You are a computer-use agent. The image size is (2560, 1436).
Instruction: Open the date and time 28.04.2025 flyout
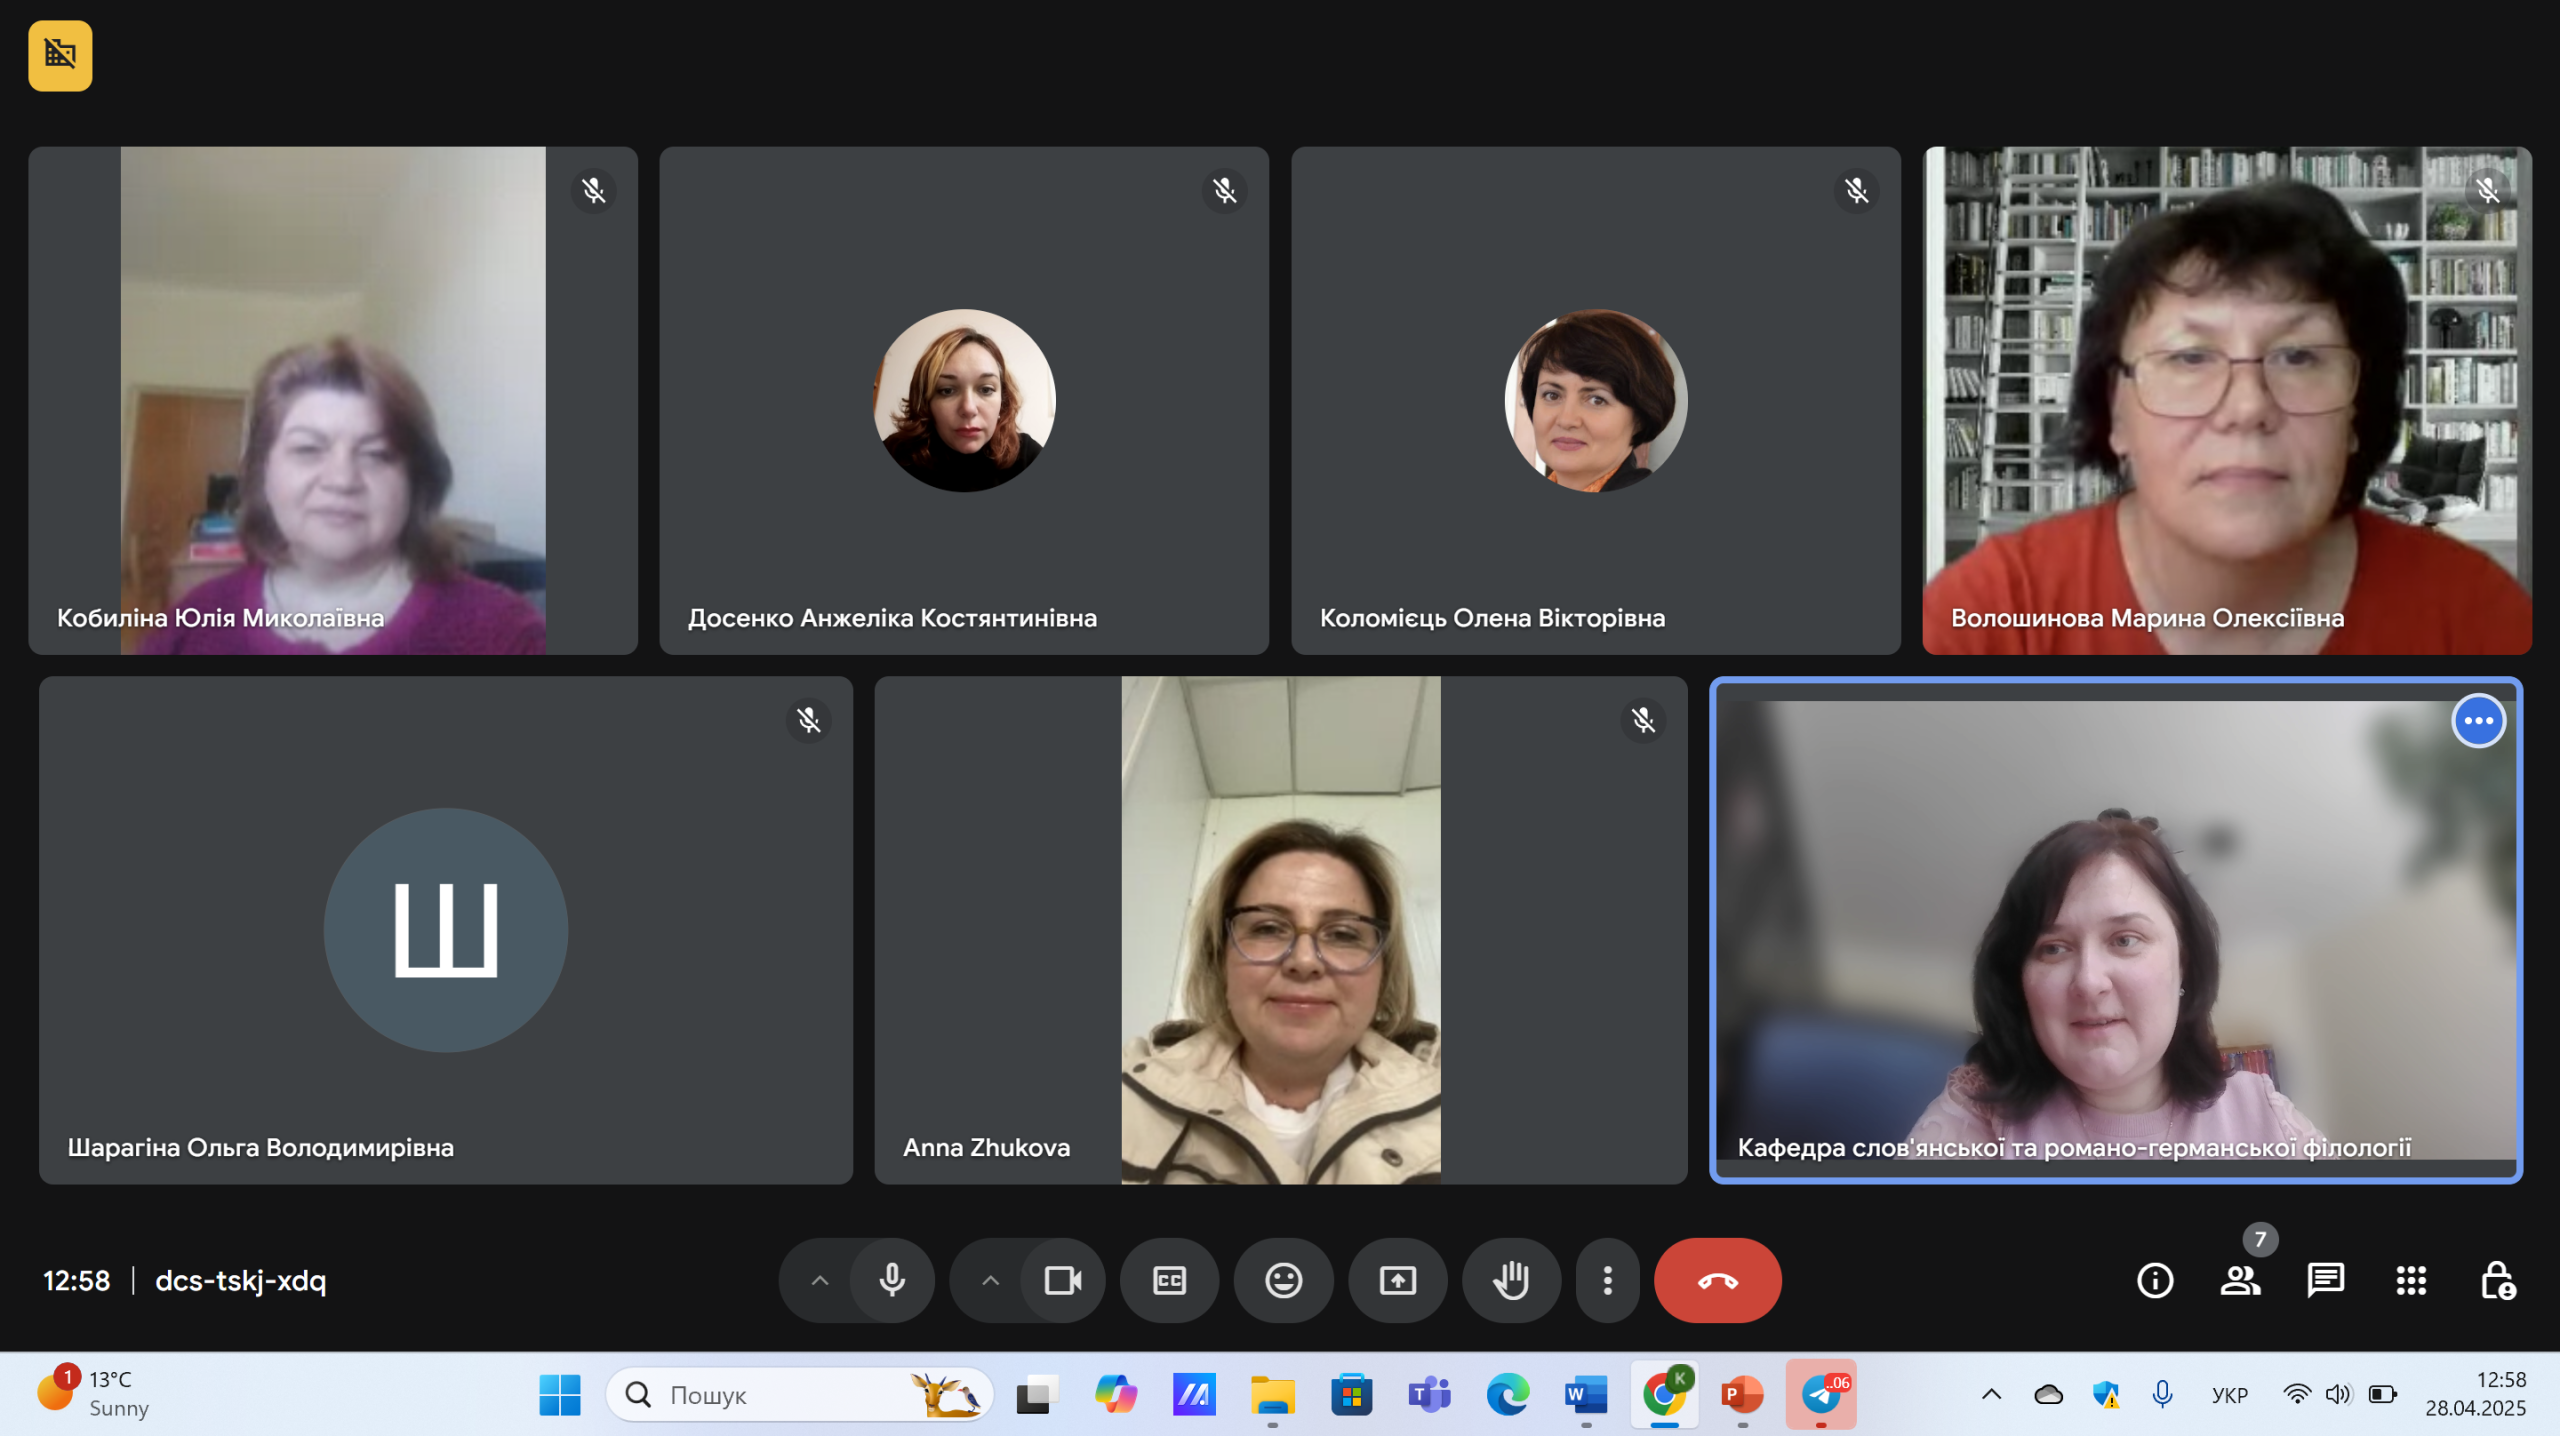[2475, 1394]
